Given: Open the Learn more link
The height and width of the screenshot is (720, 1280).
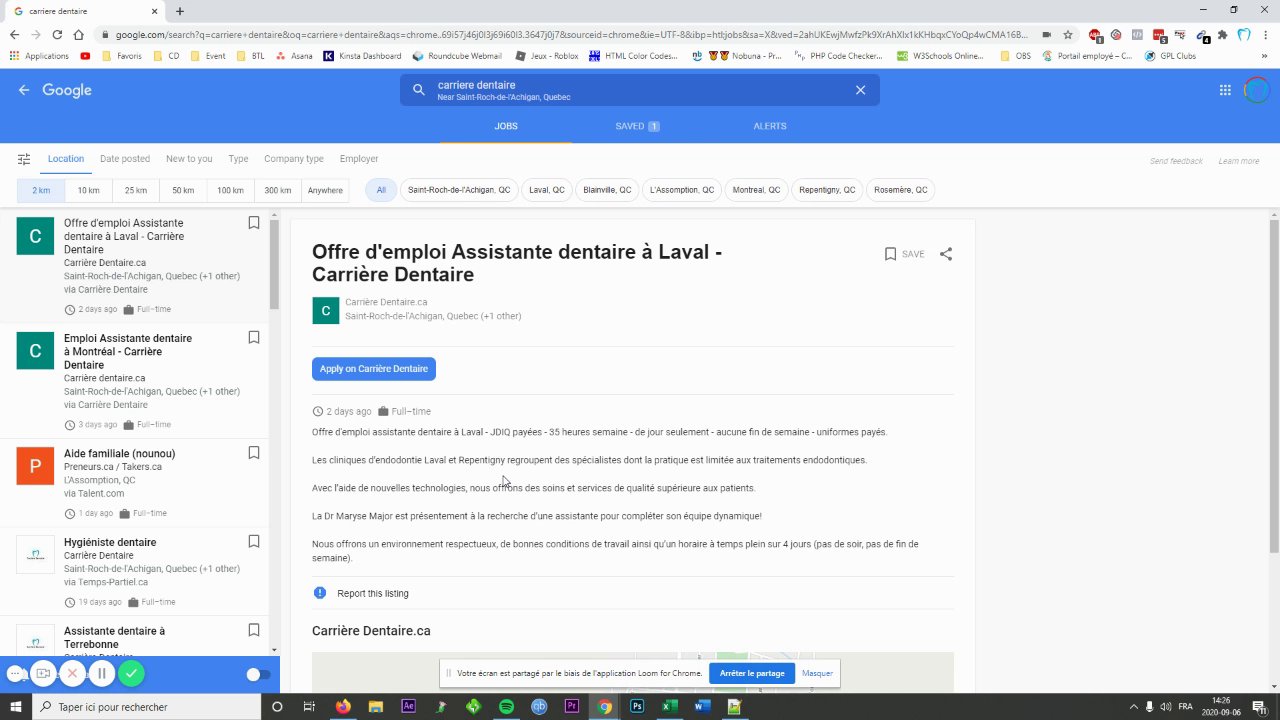Looking at the screenshot, I should pyautogui.click(x=1238, y=161).
